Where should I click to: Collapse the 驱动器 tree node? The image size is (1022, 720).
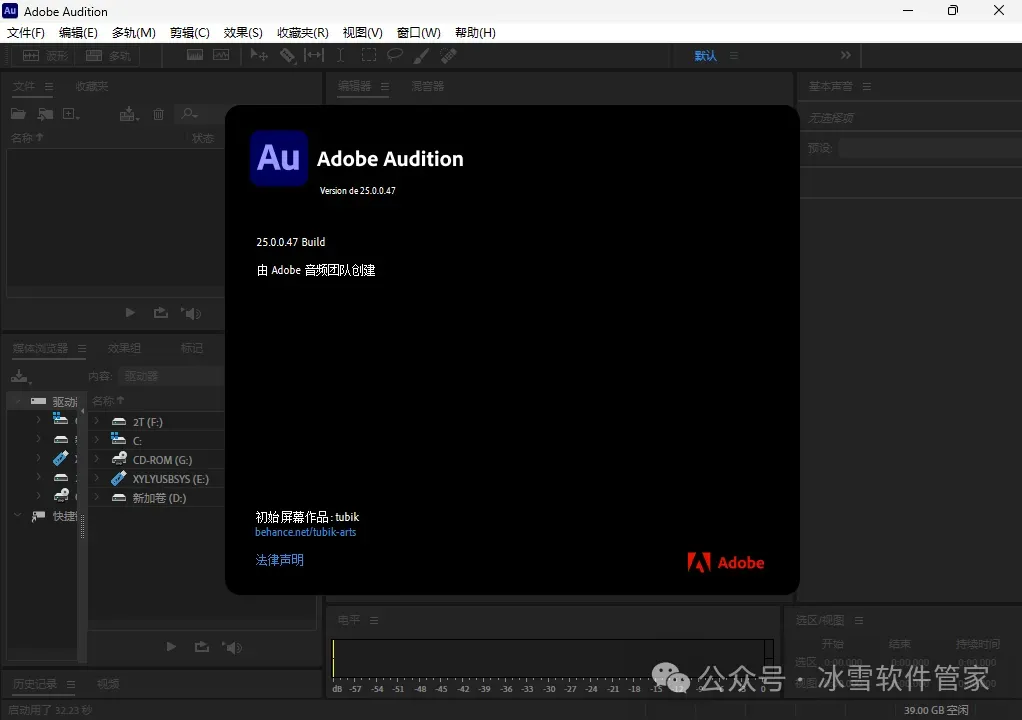point(18,401)
